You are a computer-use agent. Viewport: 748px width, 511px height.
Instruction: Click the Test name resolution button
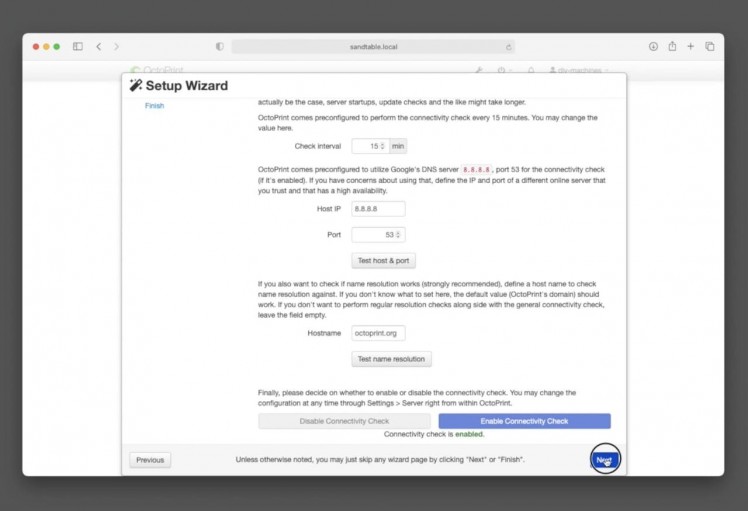(x=391, y=359)
